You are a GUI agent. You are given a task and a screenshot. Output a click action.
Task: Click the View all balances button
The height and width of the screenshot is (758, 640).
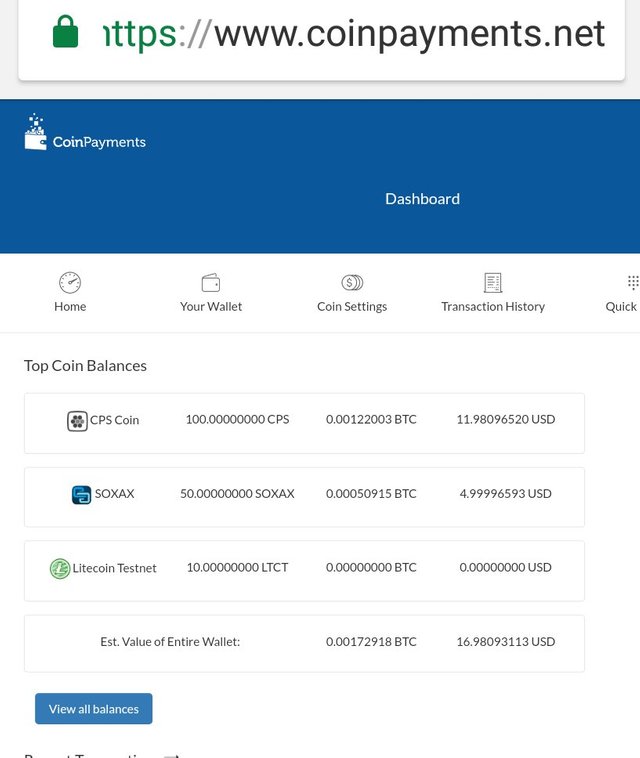pyautogui.click(x=94, y=709)
